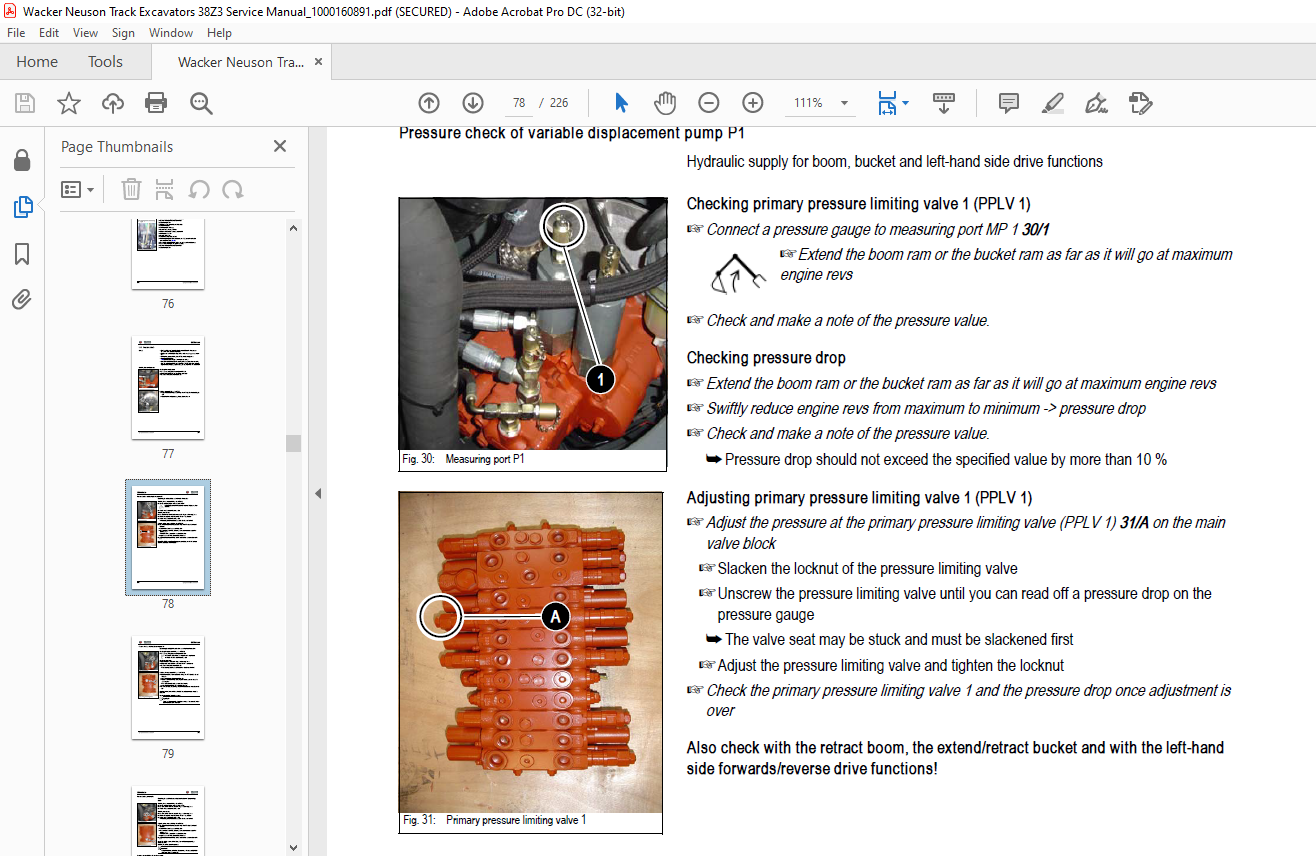This screenshot has width=1316, height=856.
Task: Select the highlight text pen tool
Action: pyautogui.click(x=1052, y=103)
